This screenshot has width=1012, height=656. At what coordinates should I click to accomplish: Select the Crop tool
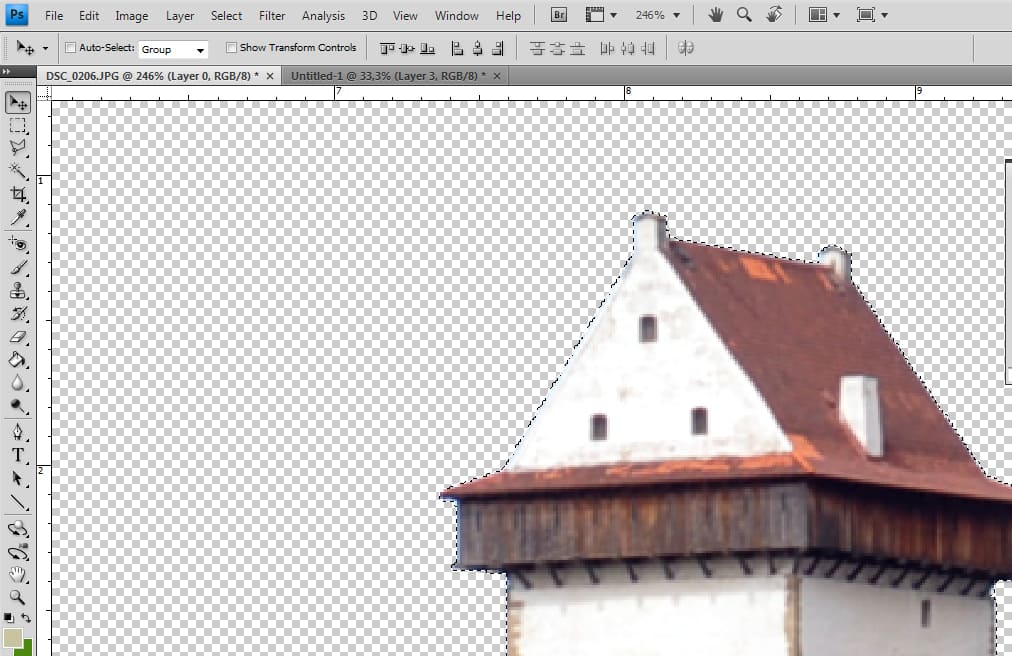coord(18,195)
